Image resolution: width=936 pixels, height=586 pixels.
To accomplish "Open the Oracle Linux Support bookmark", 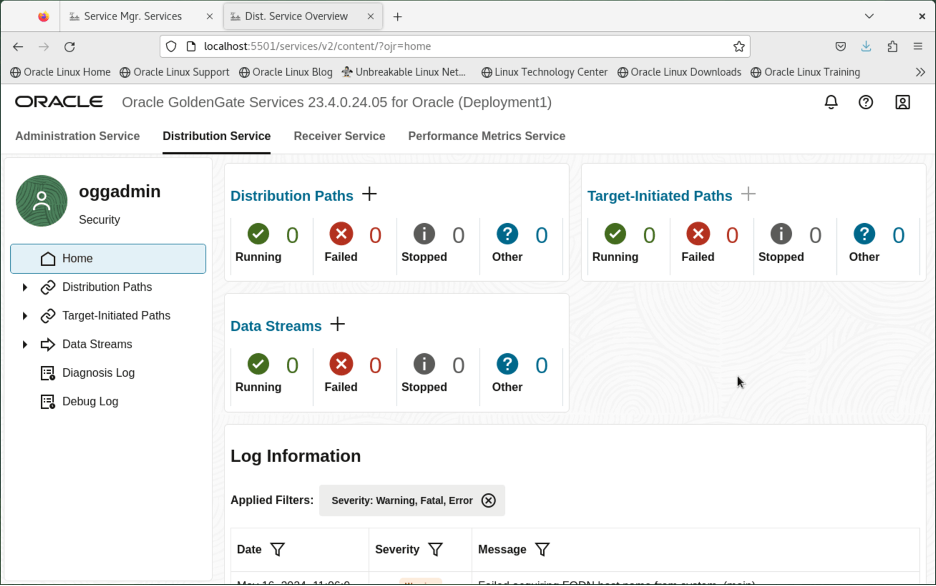I will (x=174, y=72).
